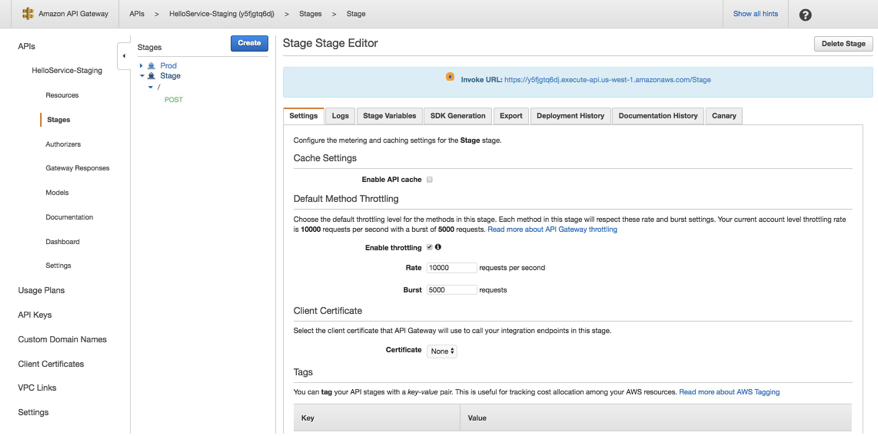The image size is (878, 436).
Task: Click the APIs breadcrumb
Action: 137,14
